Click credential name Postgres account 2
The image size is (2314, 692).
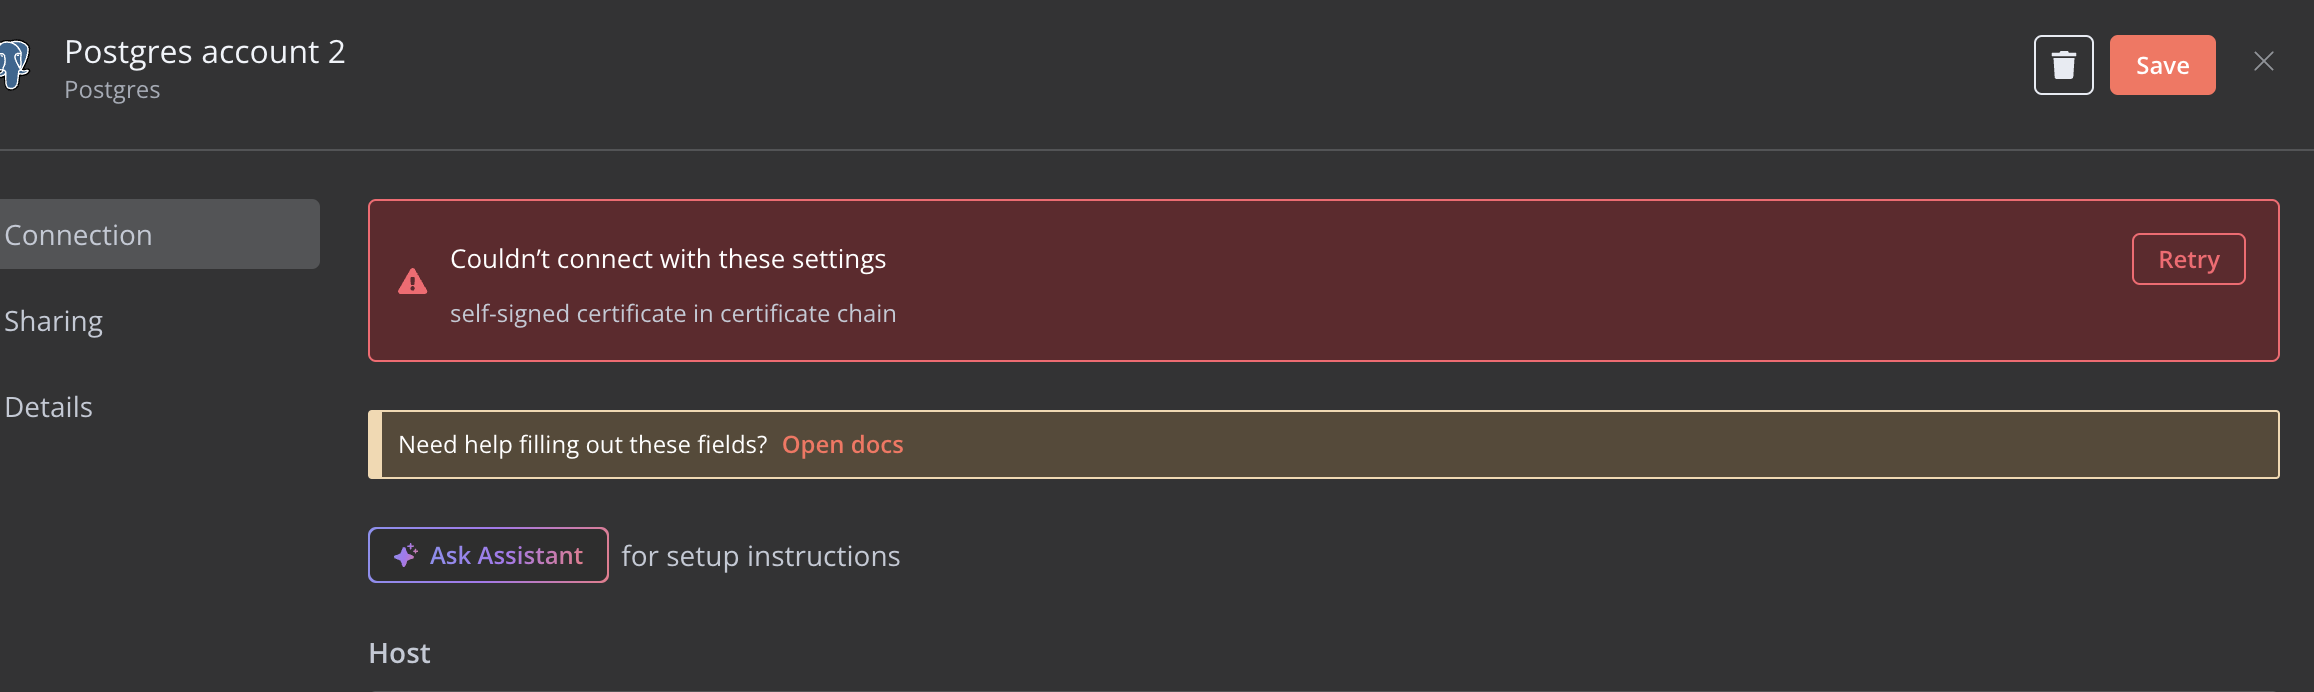(204, 51)
